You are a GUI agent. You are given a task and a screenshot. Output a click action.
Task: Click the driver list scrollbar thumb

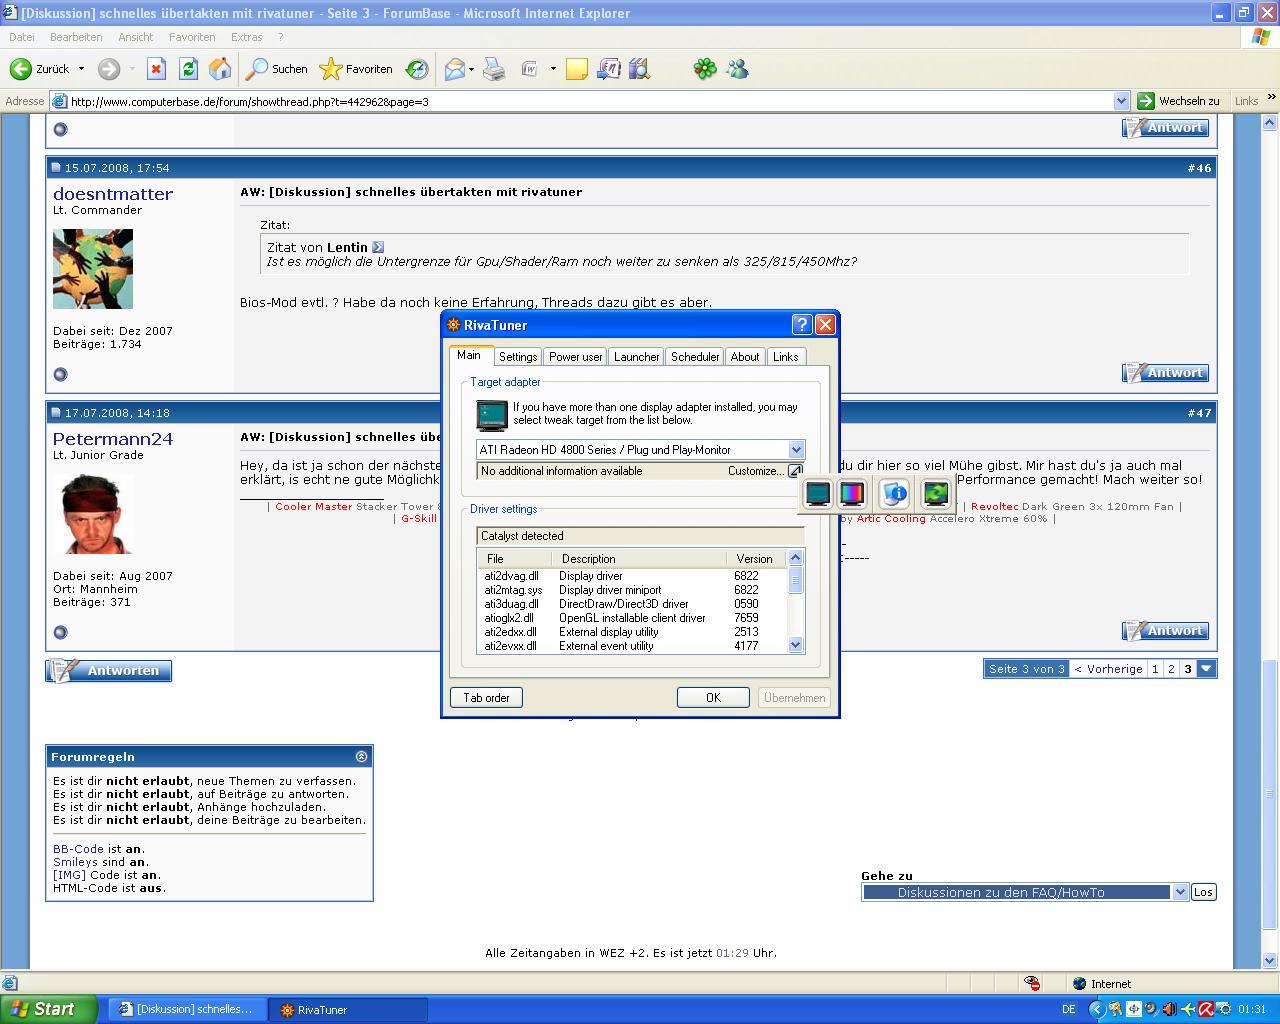tap(796, 580)
